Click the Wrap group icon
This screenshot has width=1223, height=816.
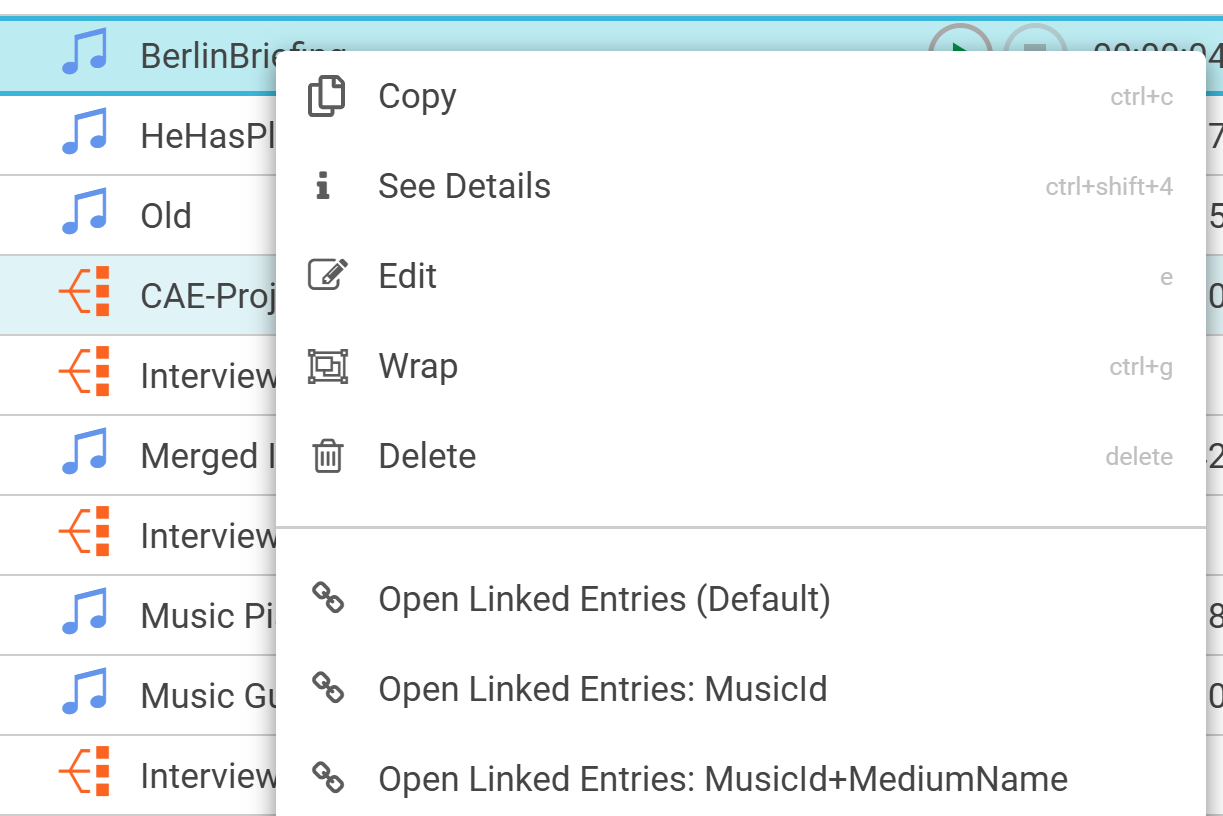coord(327,366)
